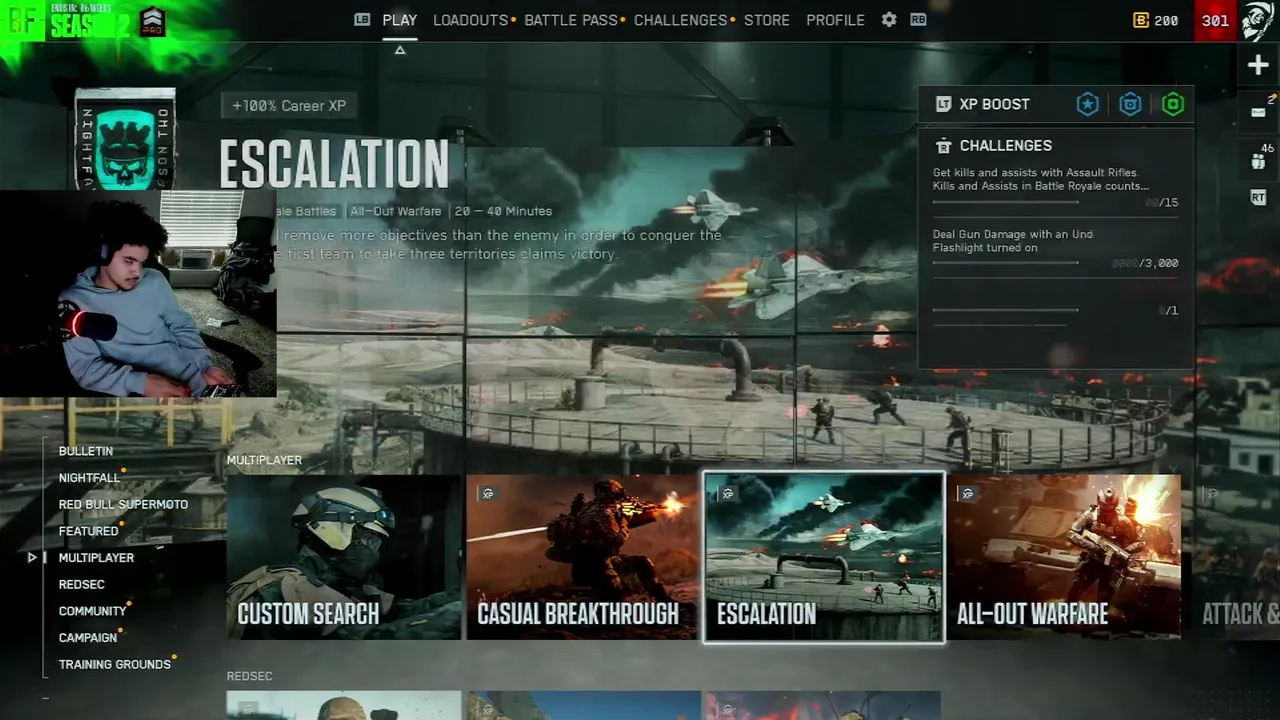Open the Nightfall skull badge emblem
This screenshot has width=1280, height=720.
click(x=126, y=140)
